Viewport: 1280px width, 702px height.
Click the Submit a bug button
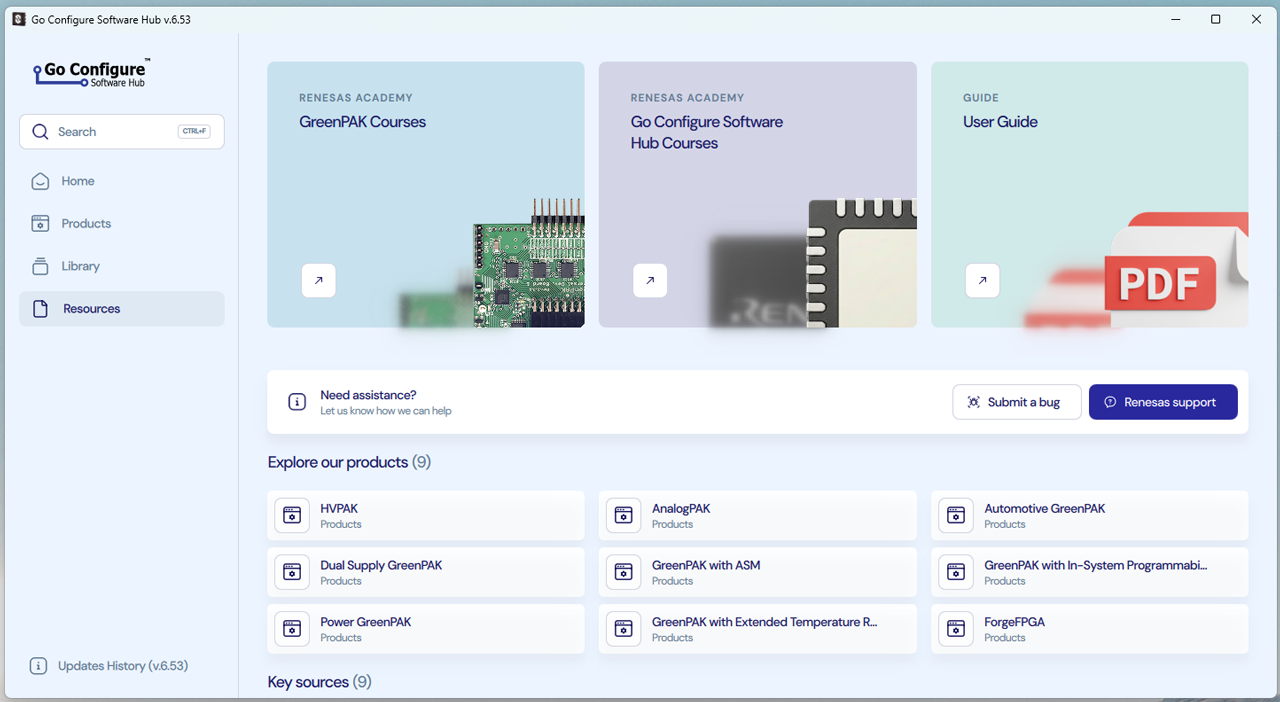point(1017,402)
